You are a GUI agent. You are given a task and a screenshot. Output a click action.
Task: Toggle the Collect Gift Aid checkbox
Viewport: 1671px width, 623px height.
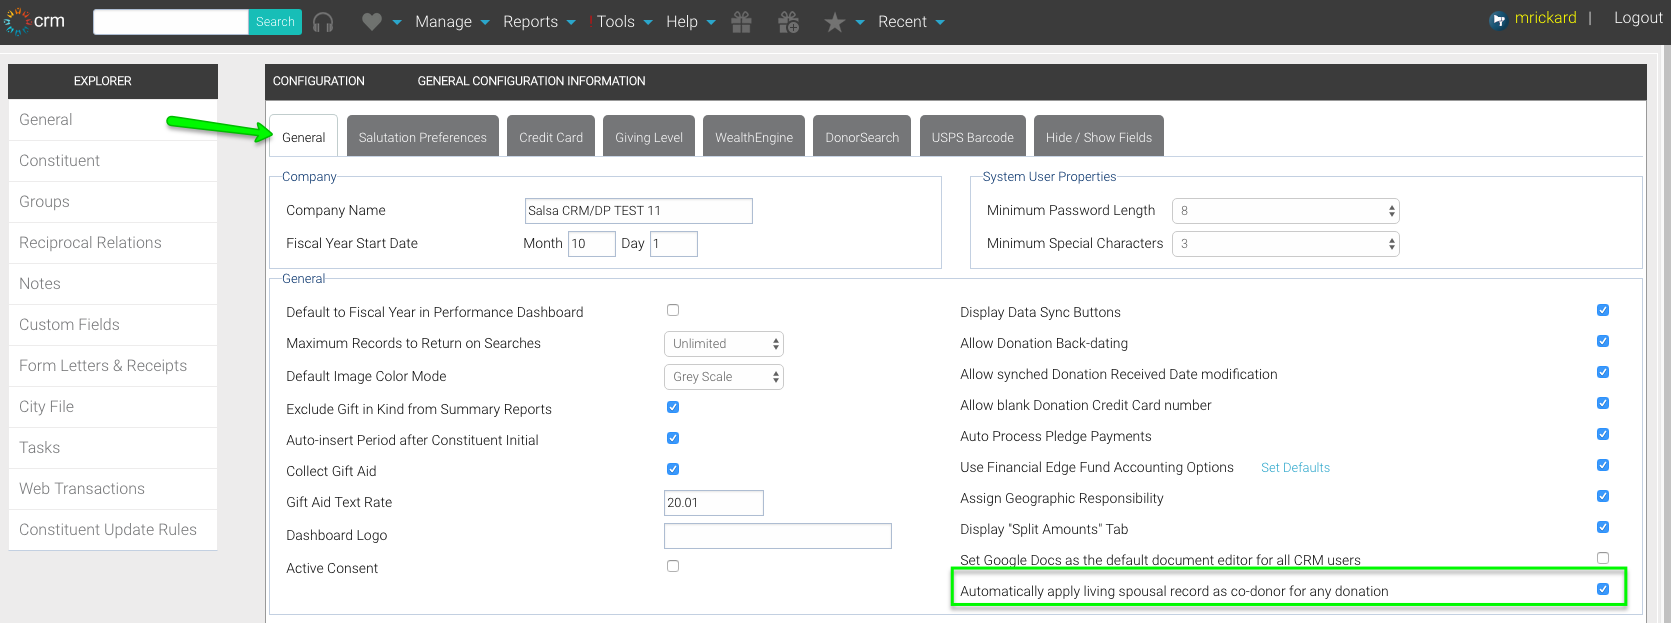pos(673,469)
